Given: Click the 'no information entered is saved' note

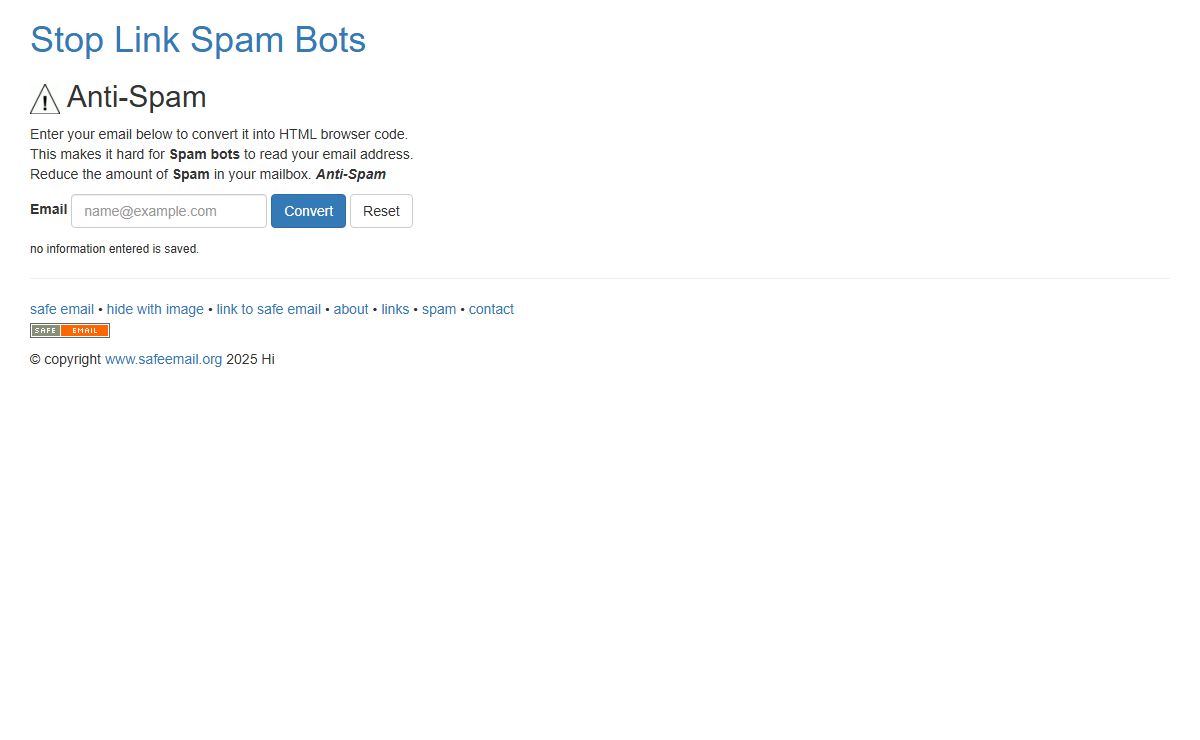Looking at the screenshot, I should (x=114, y=249).
